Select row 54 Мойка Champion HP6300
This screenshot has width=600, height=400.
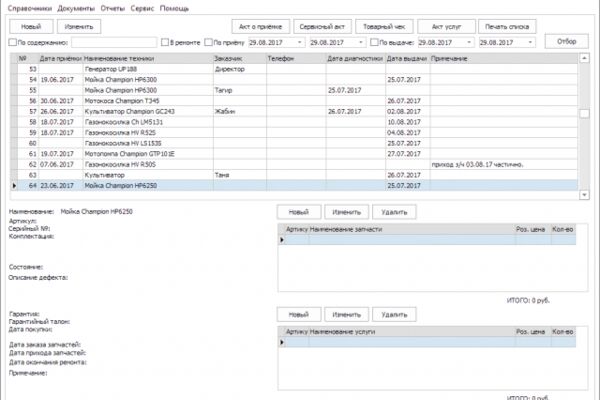(294, 80)
